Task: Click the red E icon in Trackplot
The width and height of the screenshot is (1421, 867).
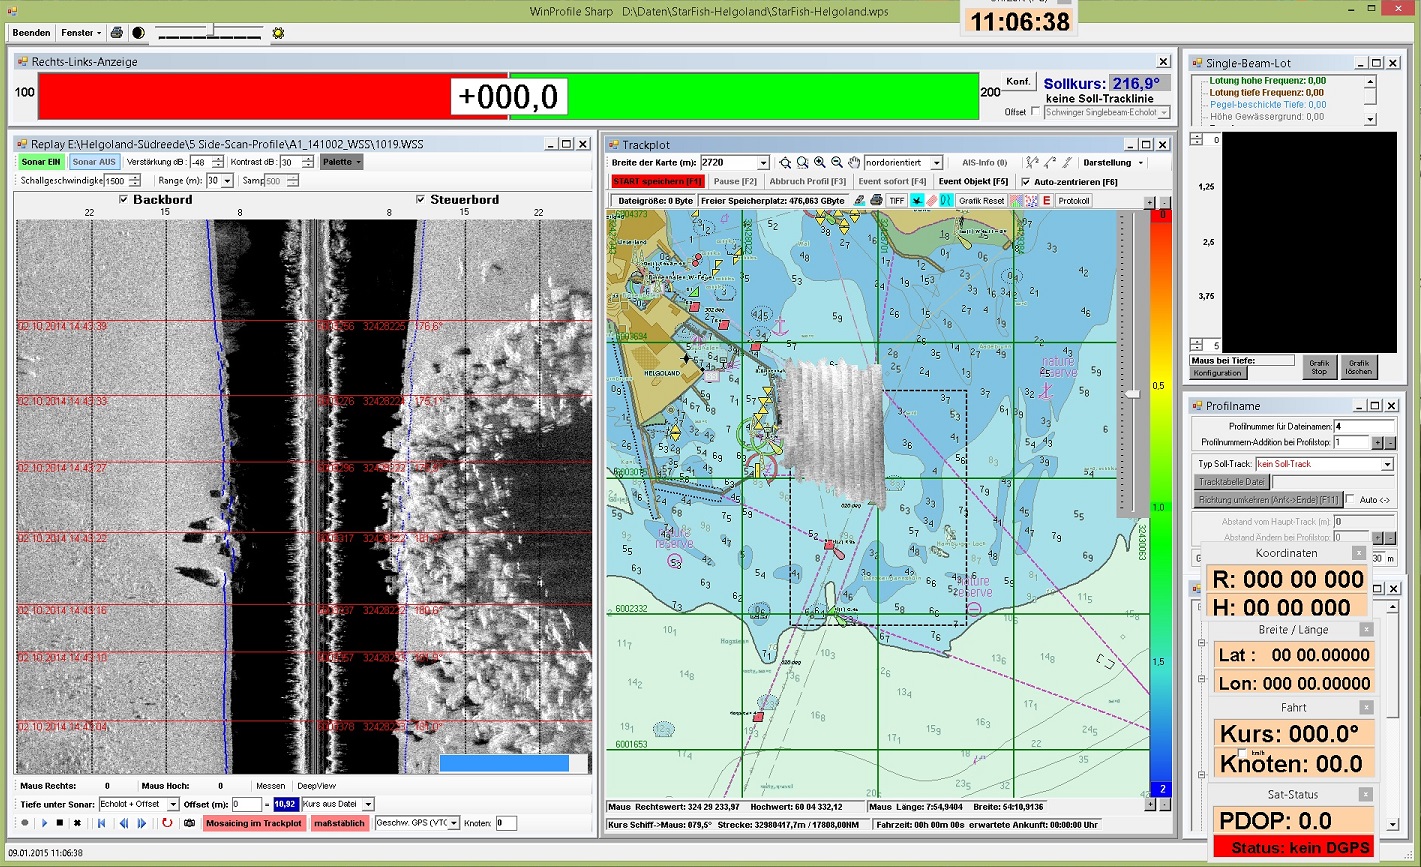Action: (1046, 201)
